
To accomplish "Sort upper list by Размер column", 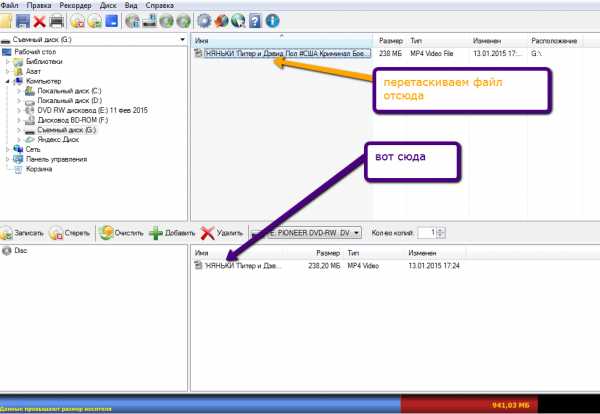I will (x=390, y=41).
